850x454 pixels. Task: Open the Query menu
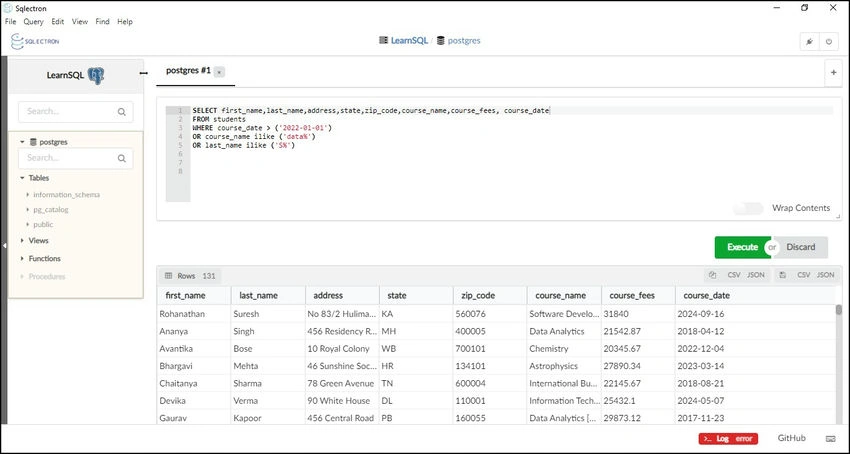click(33, 22)
